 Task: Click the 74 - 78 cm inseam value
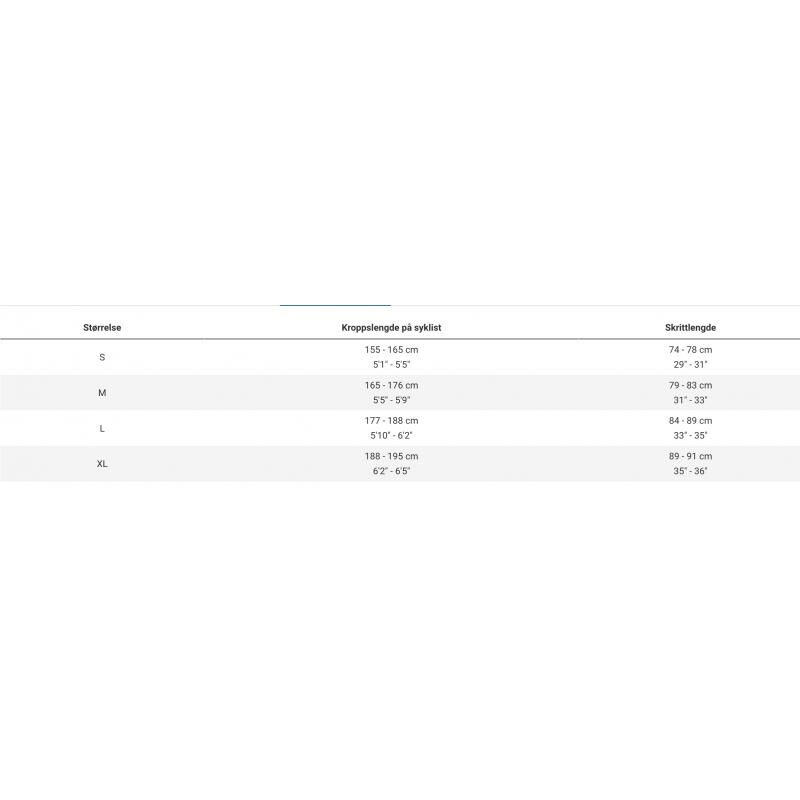690,350
